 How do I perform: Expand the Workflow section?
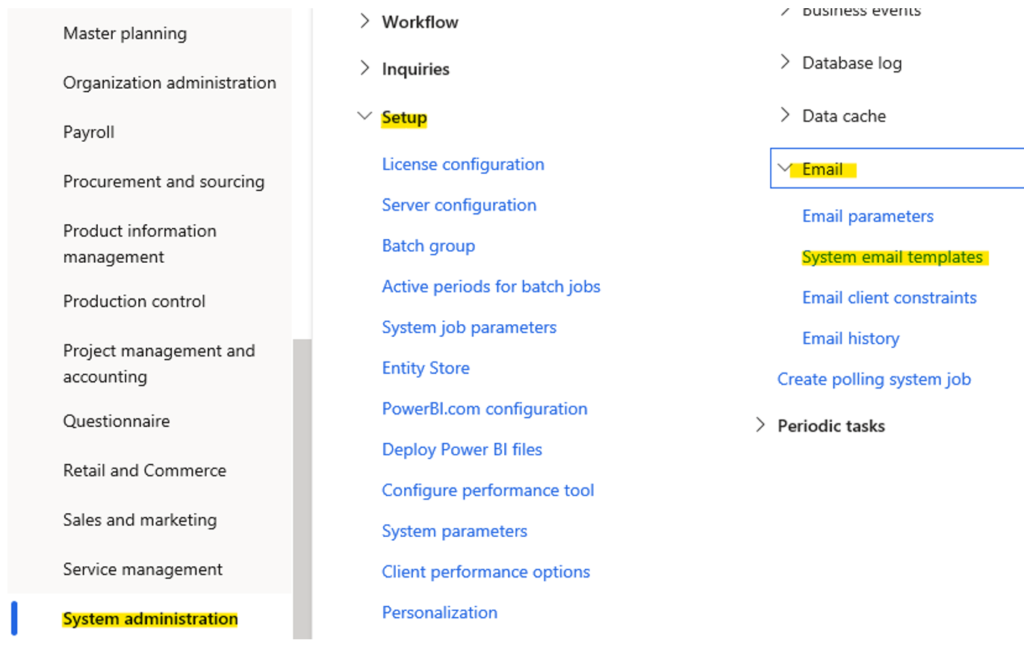pos(417,21)
